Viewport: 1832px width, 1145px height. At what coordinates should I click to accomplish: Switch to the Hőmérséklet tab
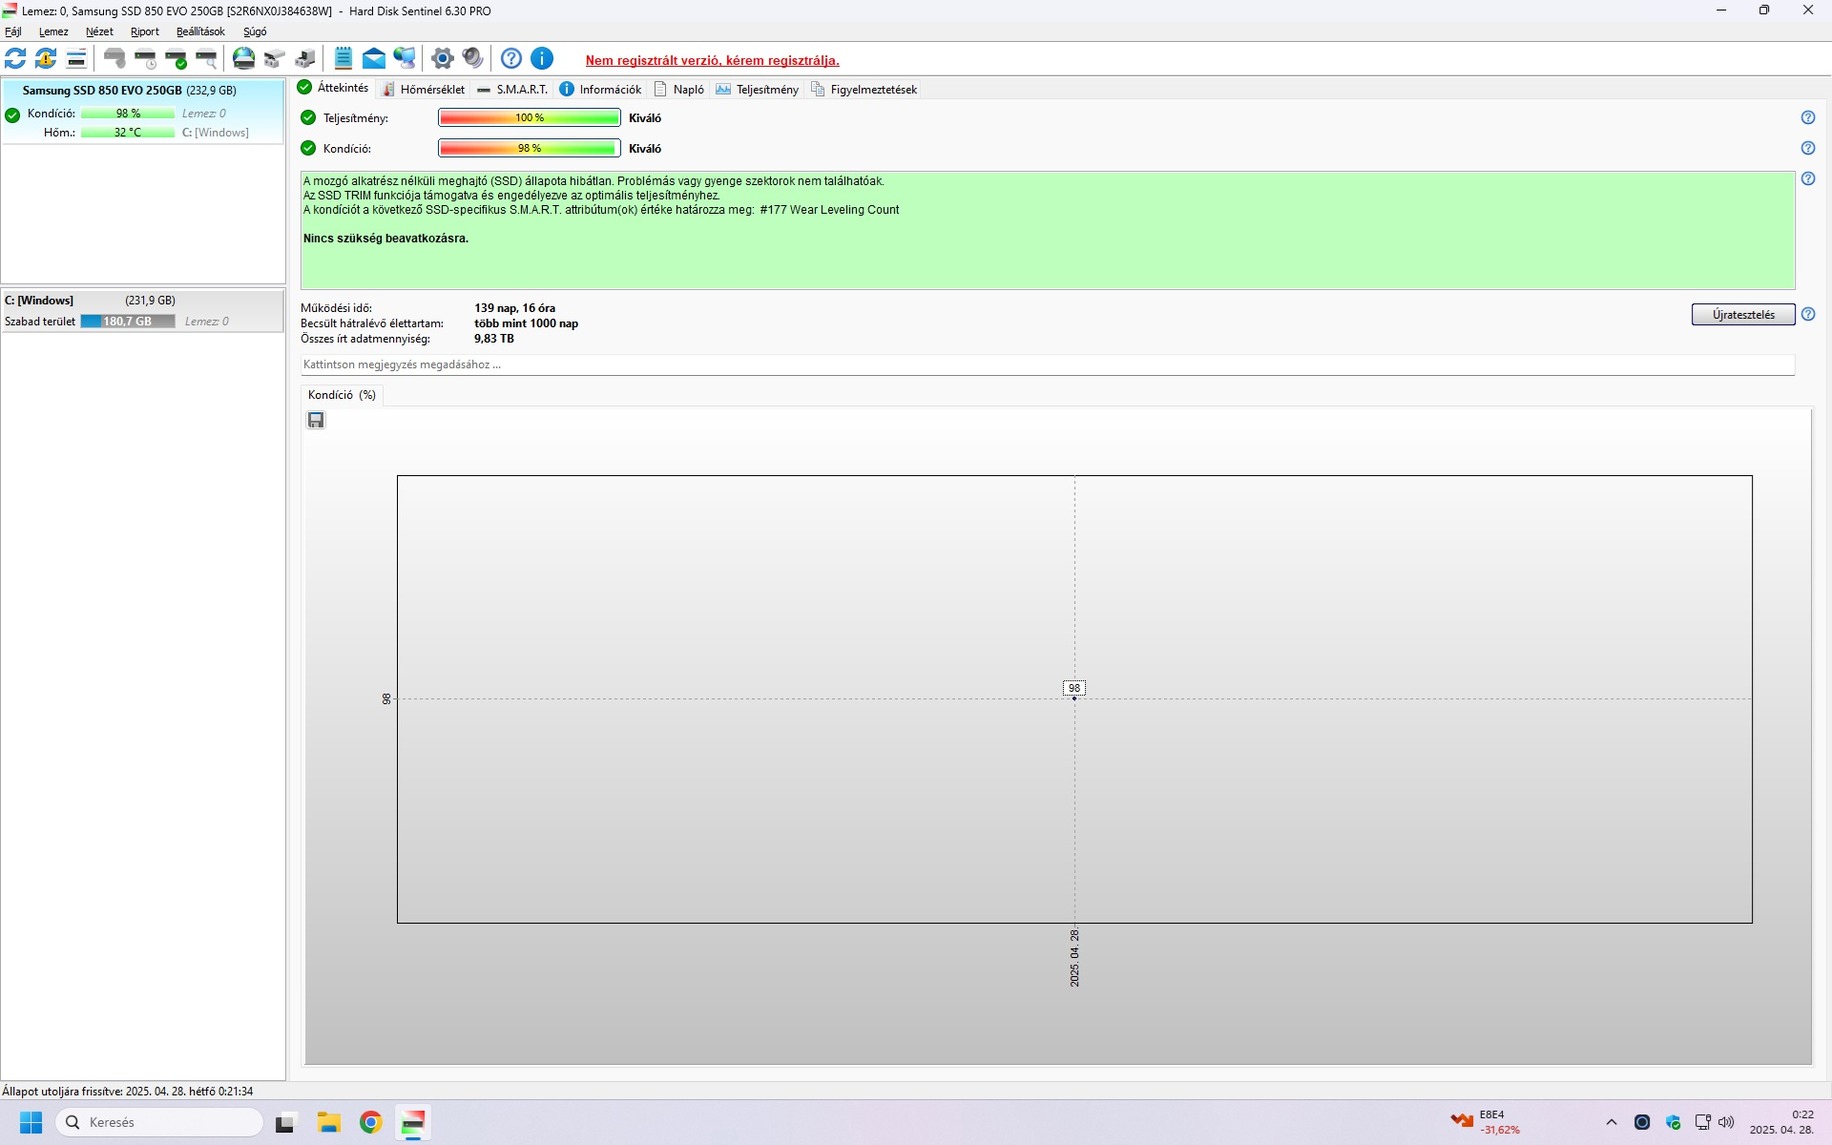click(423, 89)
